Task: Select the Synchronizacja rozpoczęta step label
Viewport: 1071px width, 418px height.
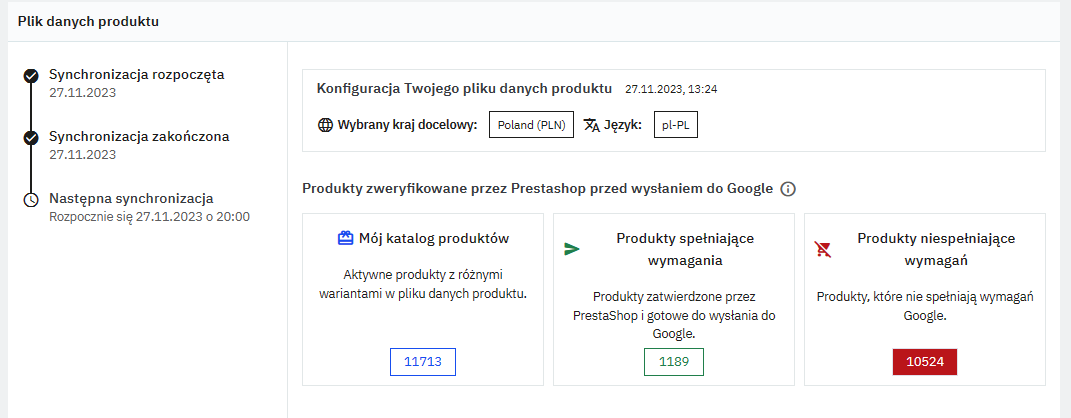Action: tap(136, 74)
